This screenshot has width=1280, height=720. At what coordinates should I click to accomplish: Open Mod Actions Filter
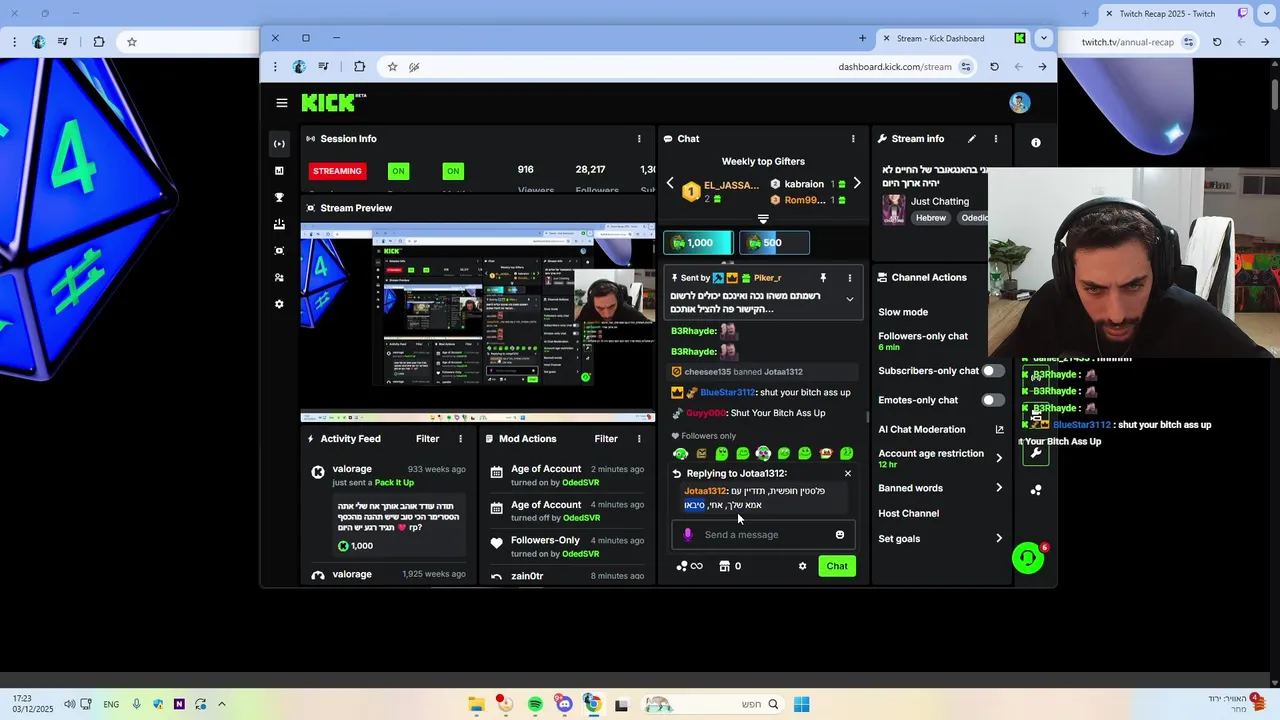pos(606,439)
